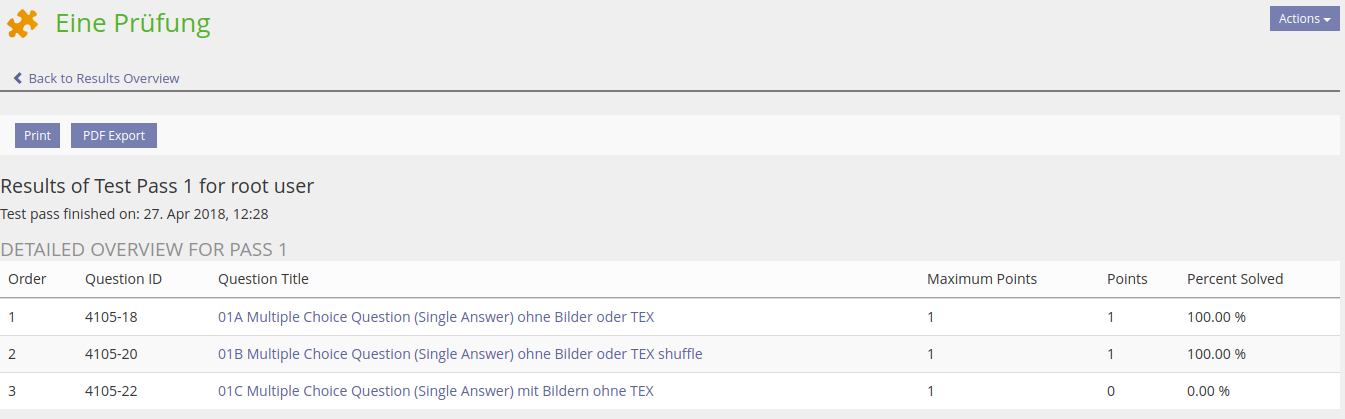Screen dimensions: 1345x419
Task: Select question ID 4105-22 cell
Action: [x=111, y=391]
